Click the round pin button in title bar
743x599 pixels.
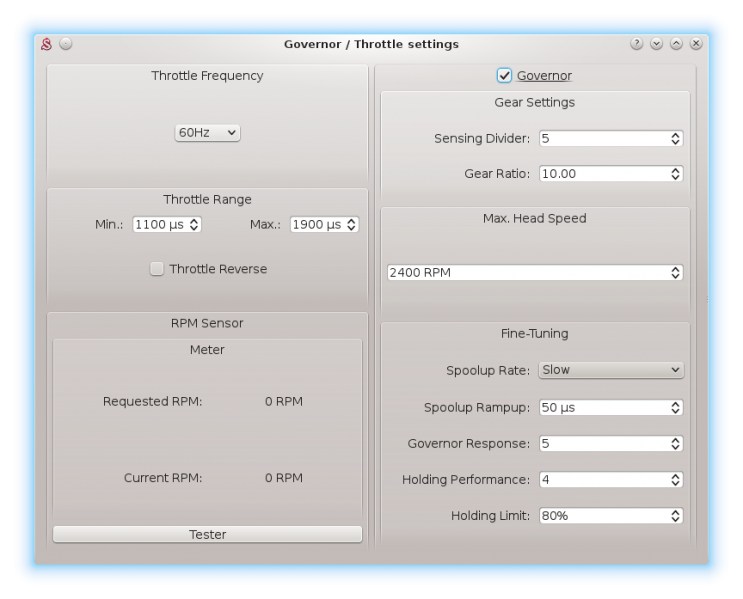66,44
